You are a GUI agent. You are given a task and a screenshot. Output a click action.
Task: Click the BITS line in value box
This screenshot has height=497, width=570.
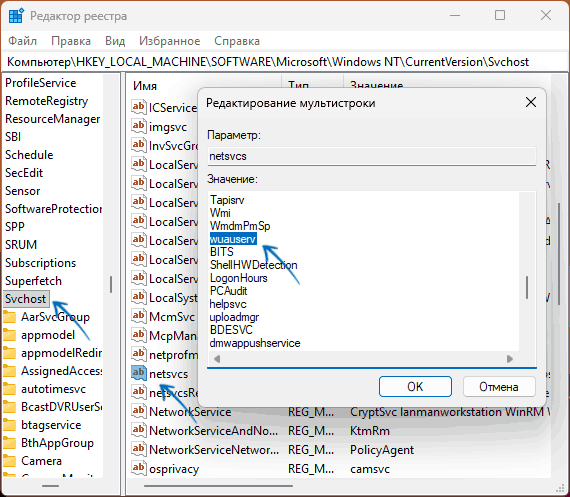tap(222, 252)
